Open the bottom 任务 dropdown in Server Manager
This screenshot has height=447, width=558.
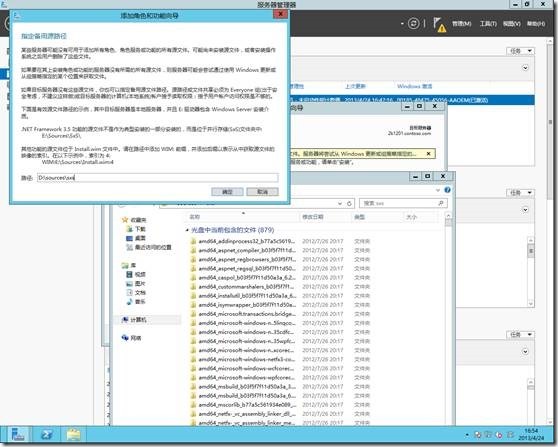point(520,335)
